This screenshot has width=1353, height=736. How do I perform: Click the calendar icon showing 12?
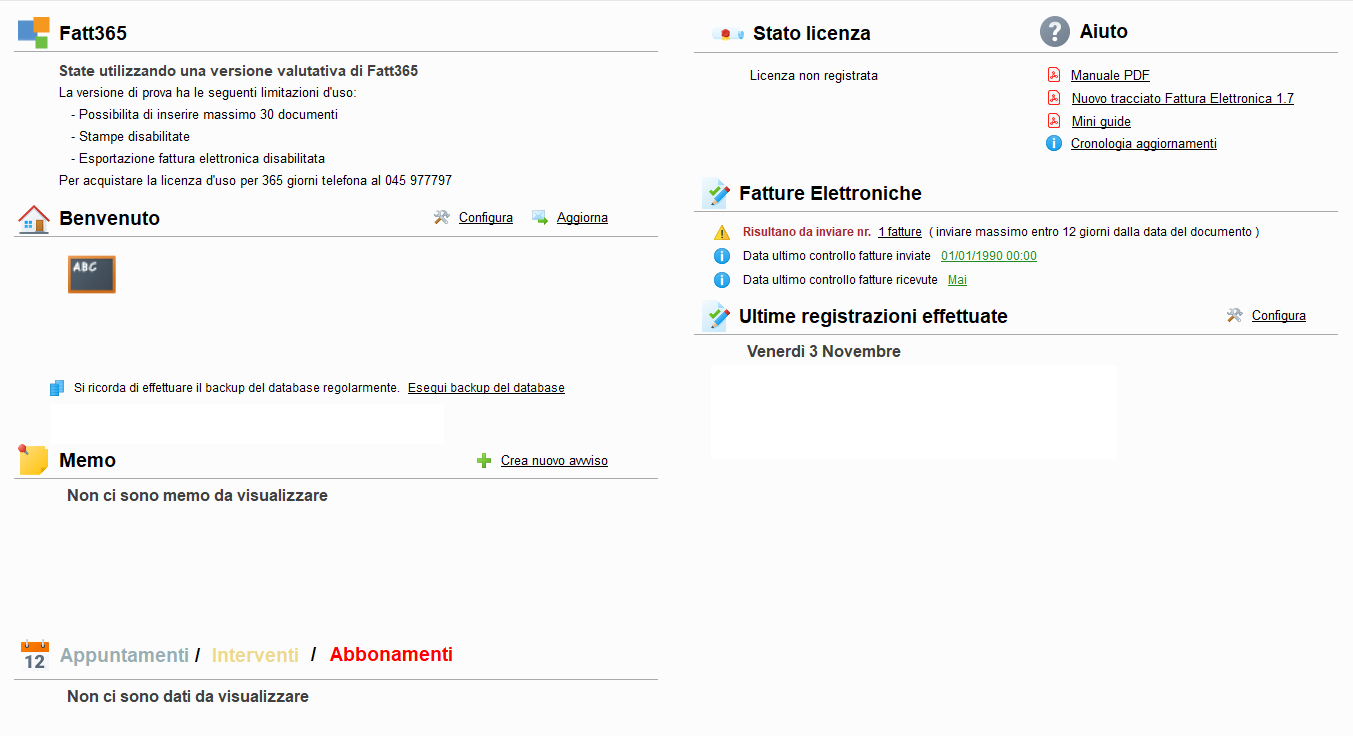pos(35,656)
